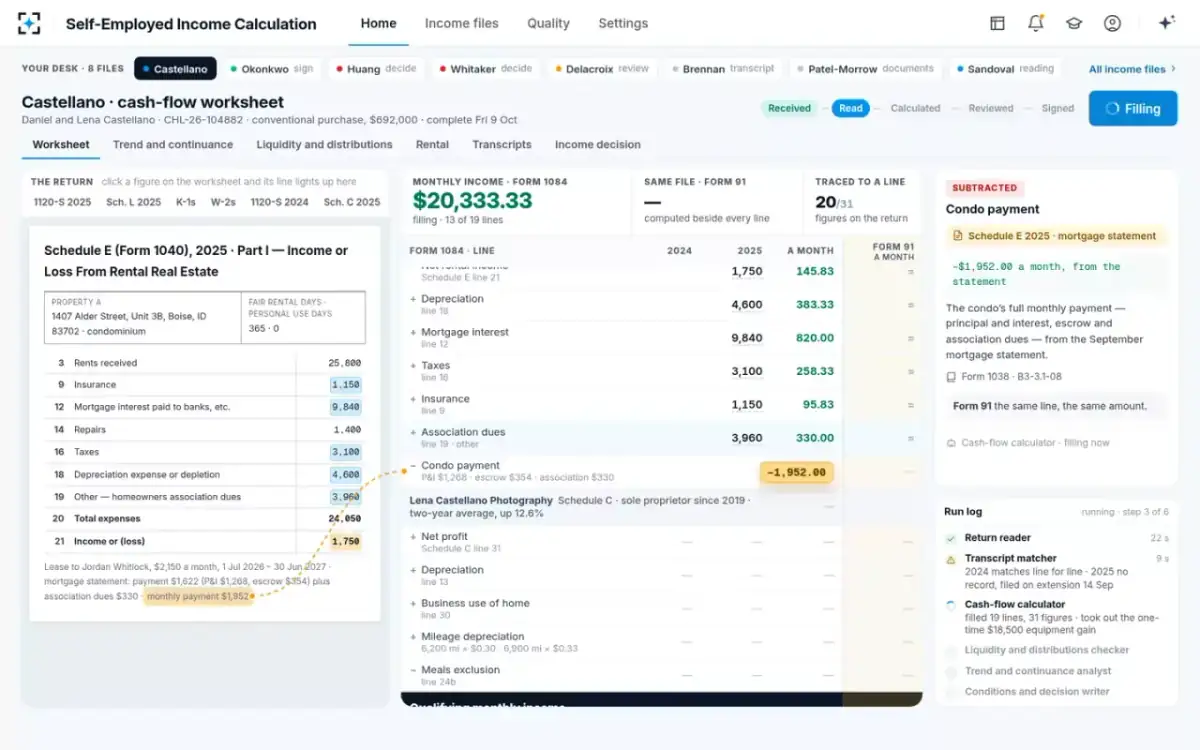Switch to Liquidity and distributions tab
This screenshot has height=750, width=1200.
[324, 145]
